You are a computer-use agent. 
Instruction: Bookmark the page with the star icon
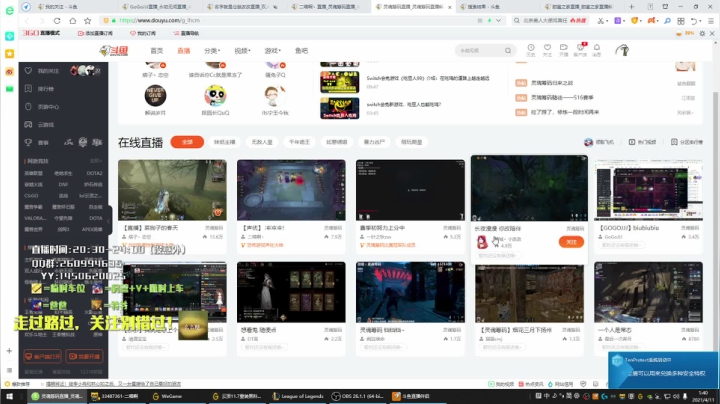pos(88,21)
